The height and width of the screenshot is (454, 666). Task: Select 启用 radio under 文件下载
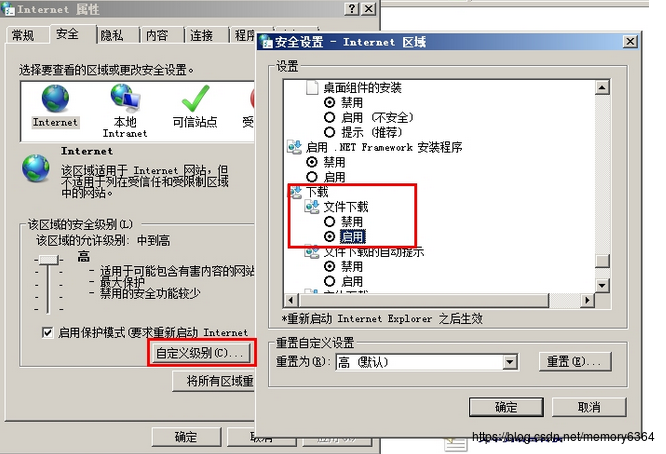click(x=330, y=237)
